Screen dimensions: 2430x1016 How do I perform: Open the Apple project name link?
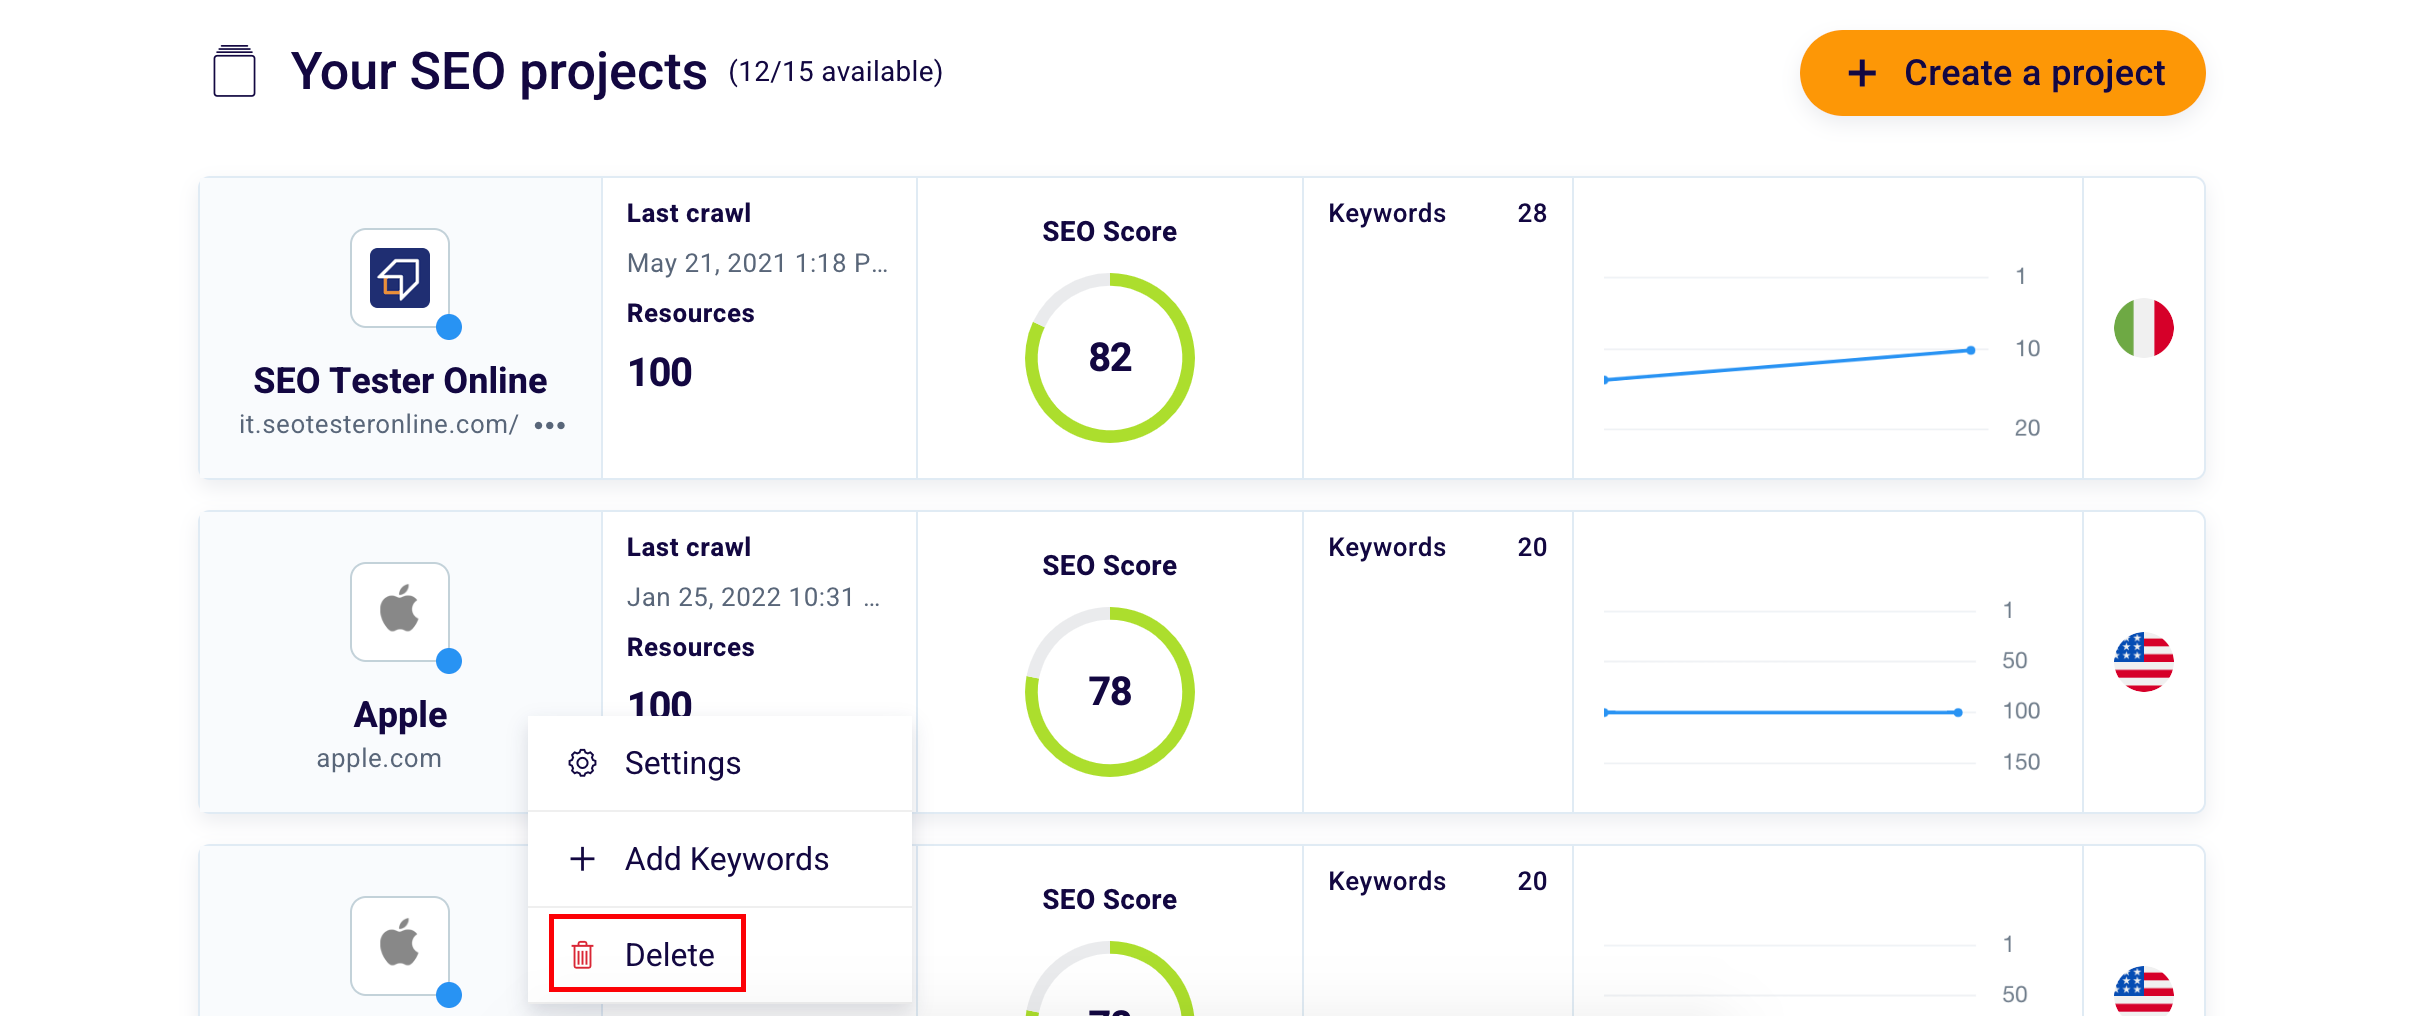pos(400,715)
